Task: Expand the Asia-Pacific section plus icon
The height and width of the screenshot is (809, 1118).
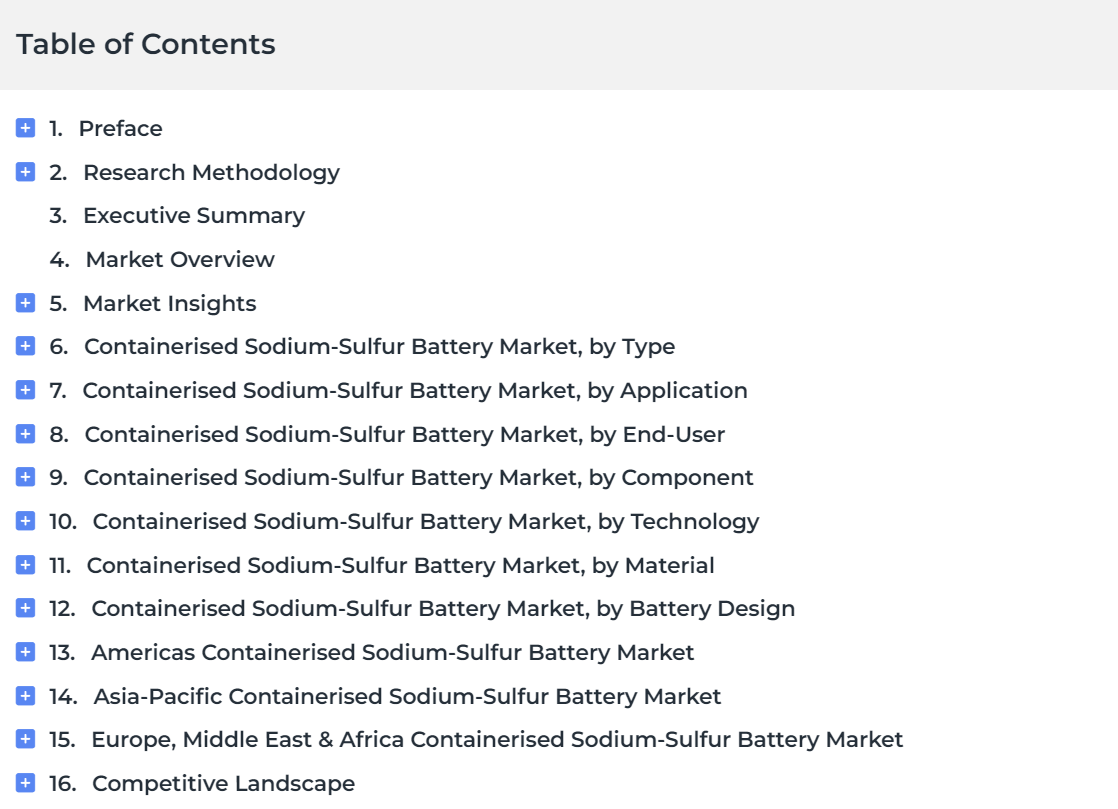Action: (25, 696)
